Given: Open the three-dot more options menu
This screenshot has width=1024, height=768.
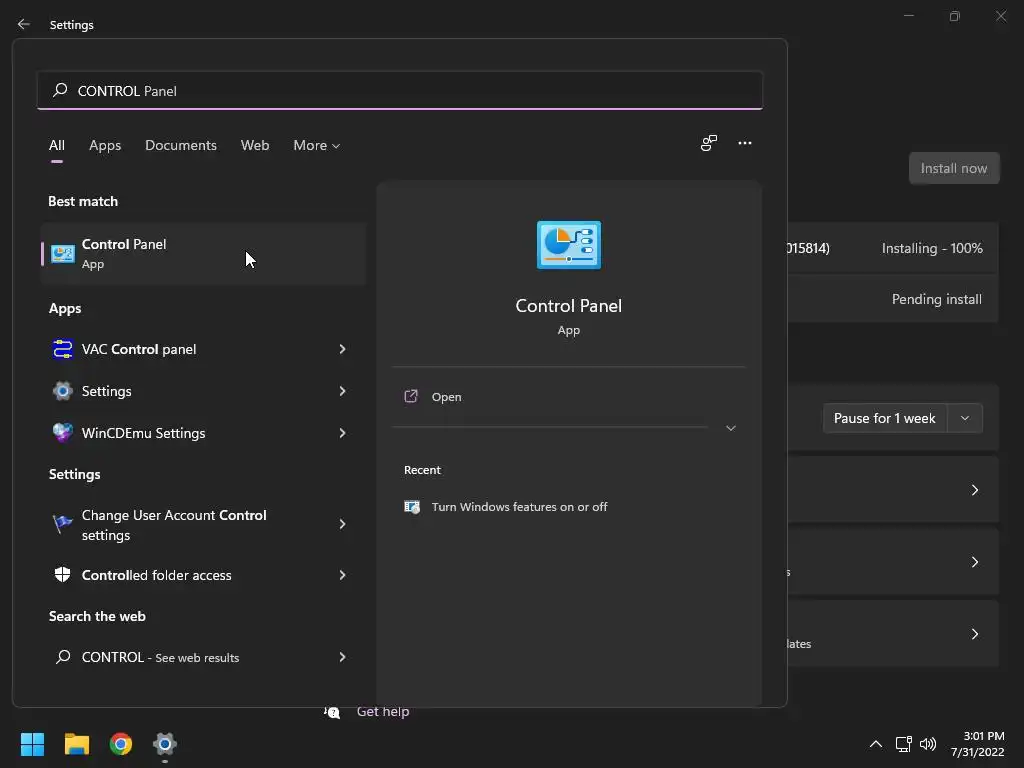Looking at the screenshot, I should pos(744,143).
